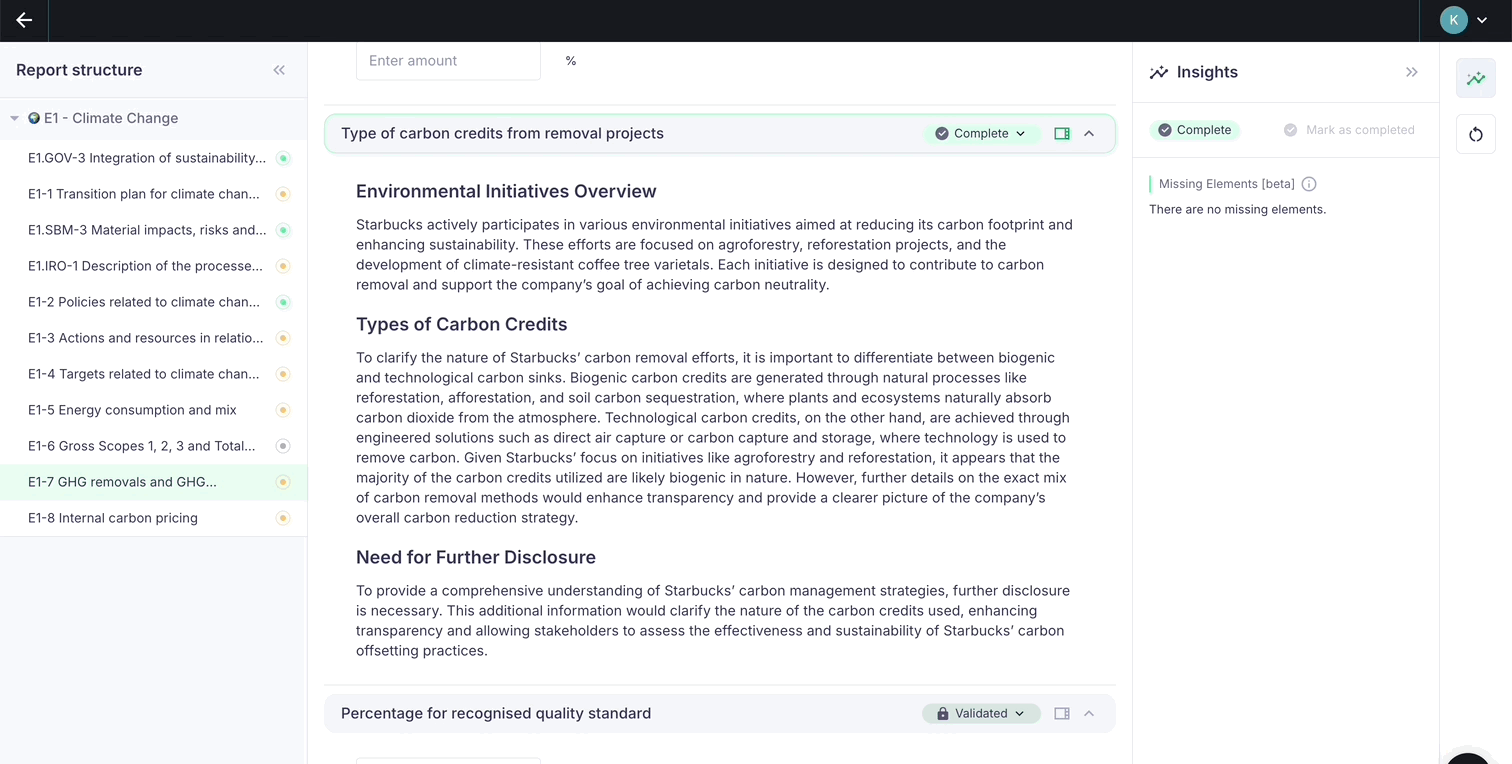This screenshot has width=1512, height=764.
Task: Click status dot next to E1.SBM-3
Action: (283, 230)
